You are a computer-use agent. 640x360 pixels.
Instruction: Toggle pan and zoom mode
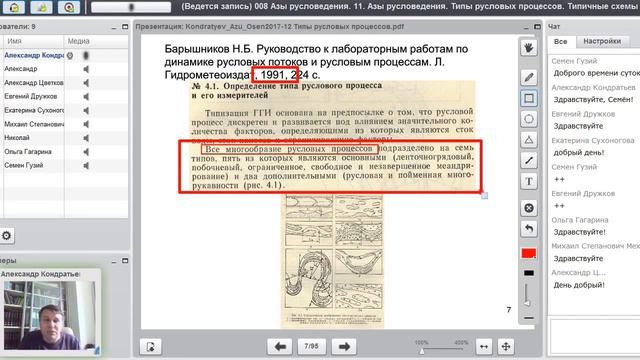[x=506, y=347]
